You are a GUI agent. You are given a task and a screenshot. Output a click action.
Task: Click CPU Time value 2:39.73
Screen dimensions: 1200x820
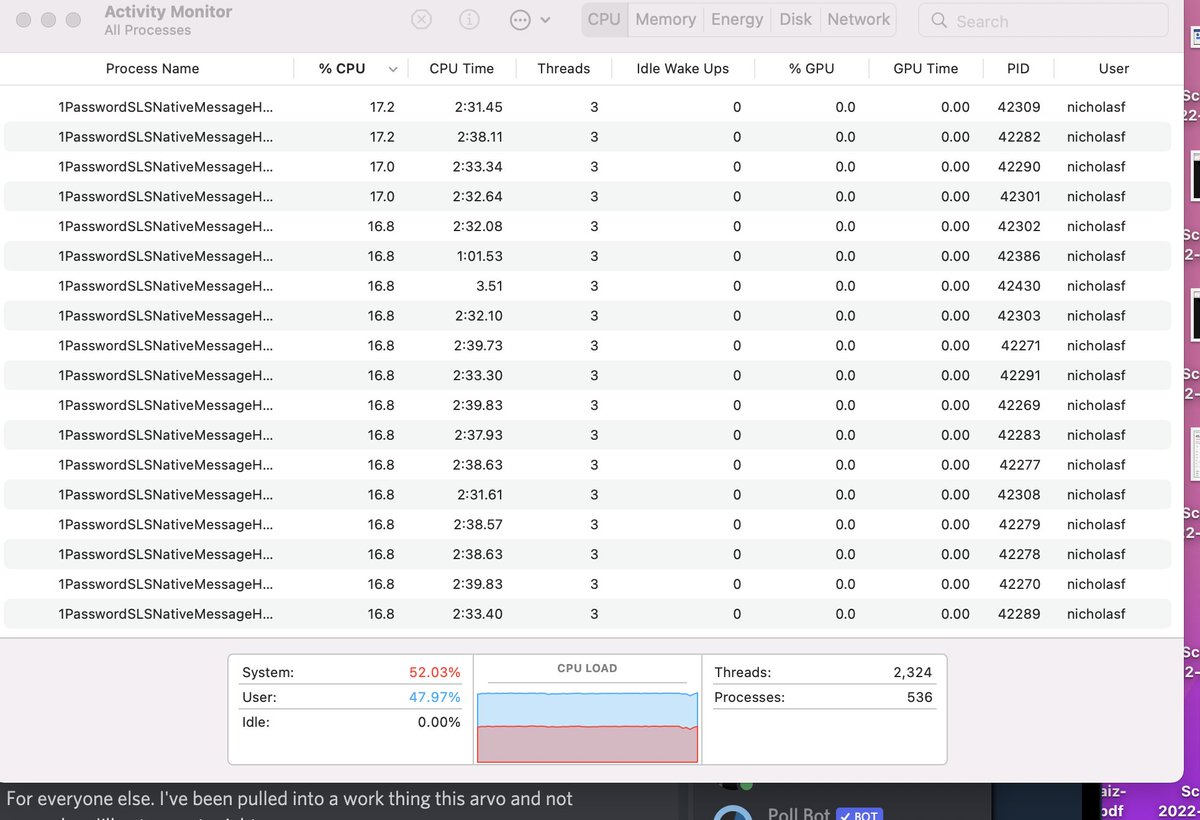tap(480, 346)
